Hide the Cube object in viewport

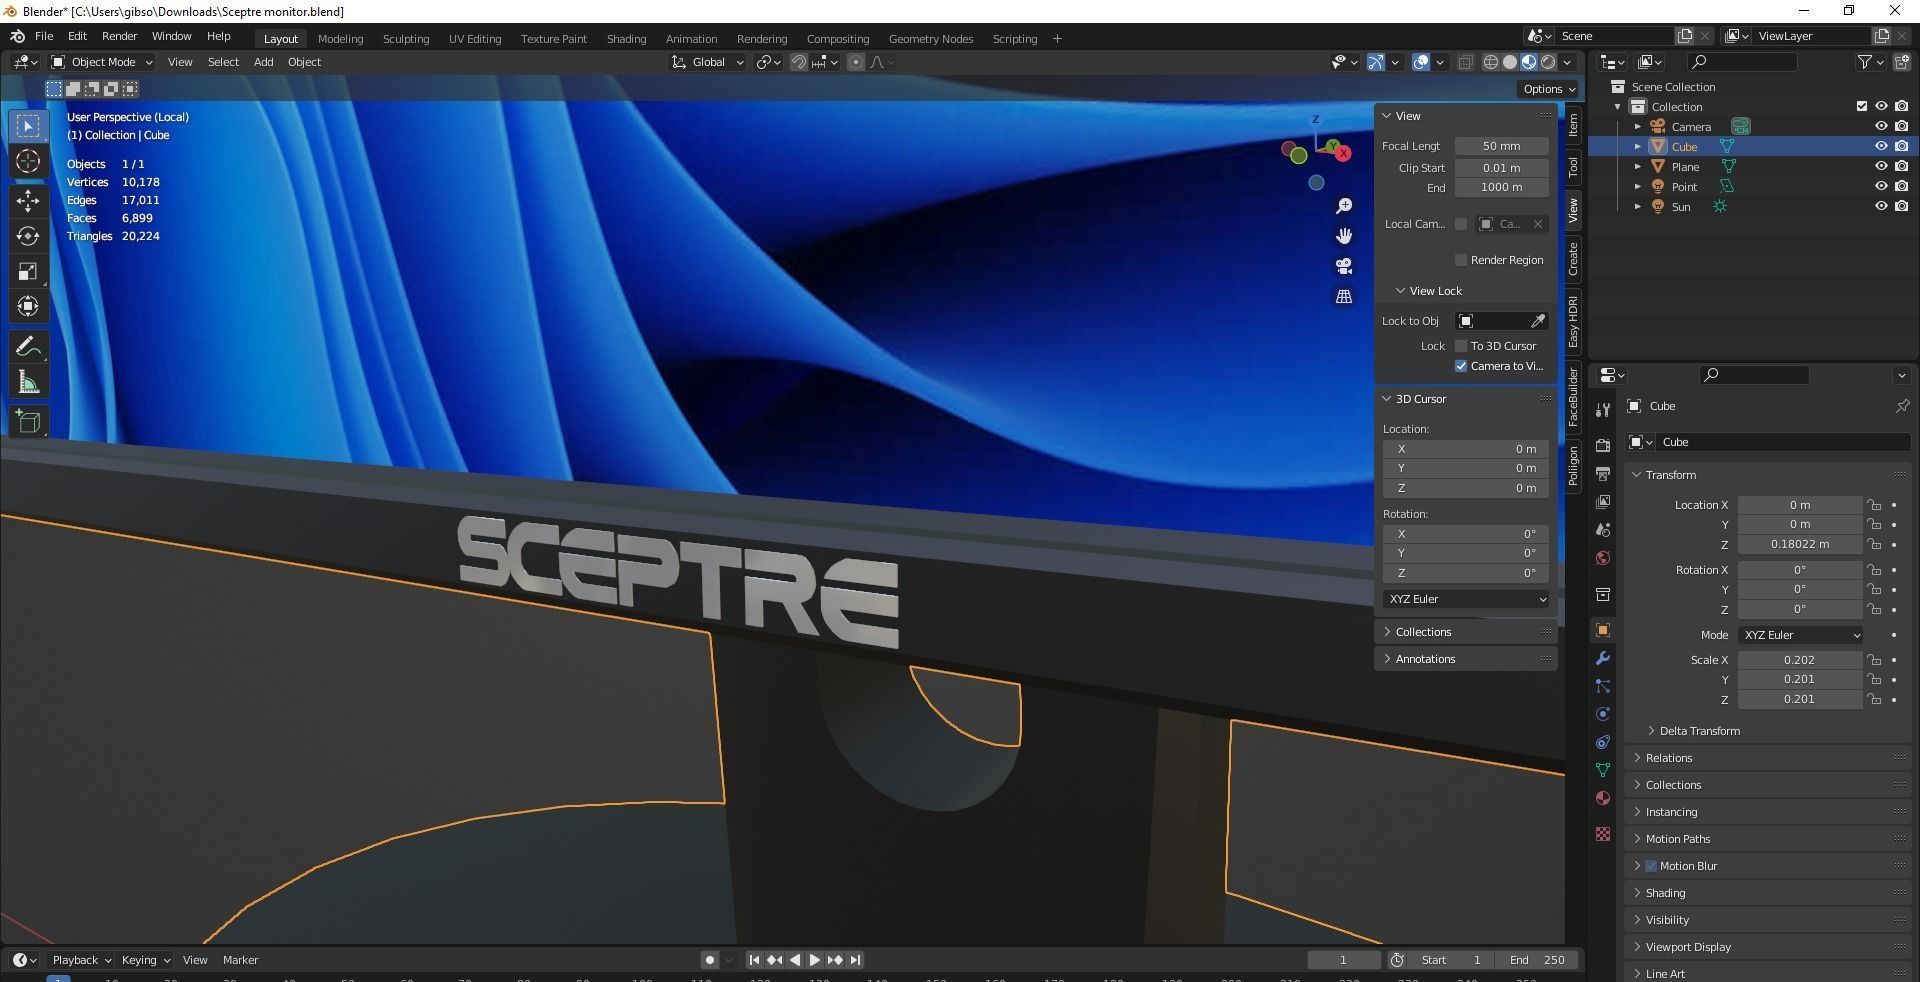click(x=1881, y=146)
